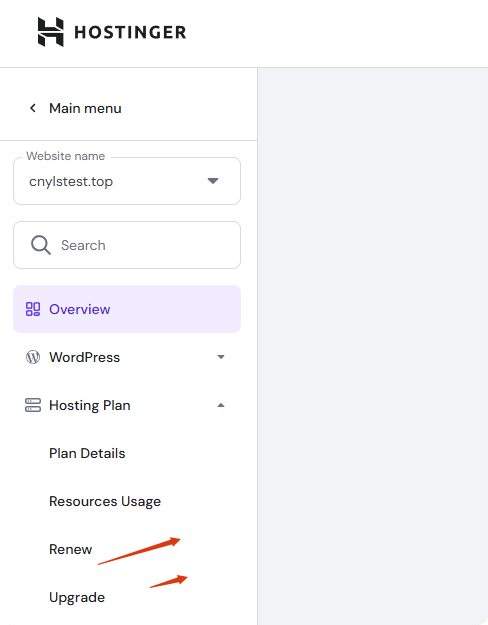Click the Hosting Plan server icon
The height and width of the screenshot is (625, 488).
(x=33, y=405)
